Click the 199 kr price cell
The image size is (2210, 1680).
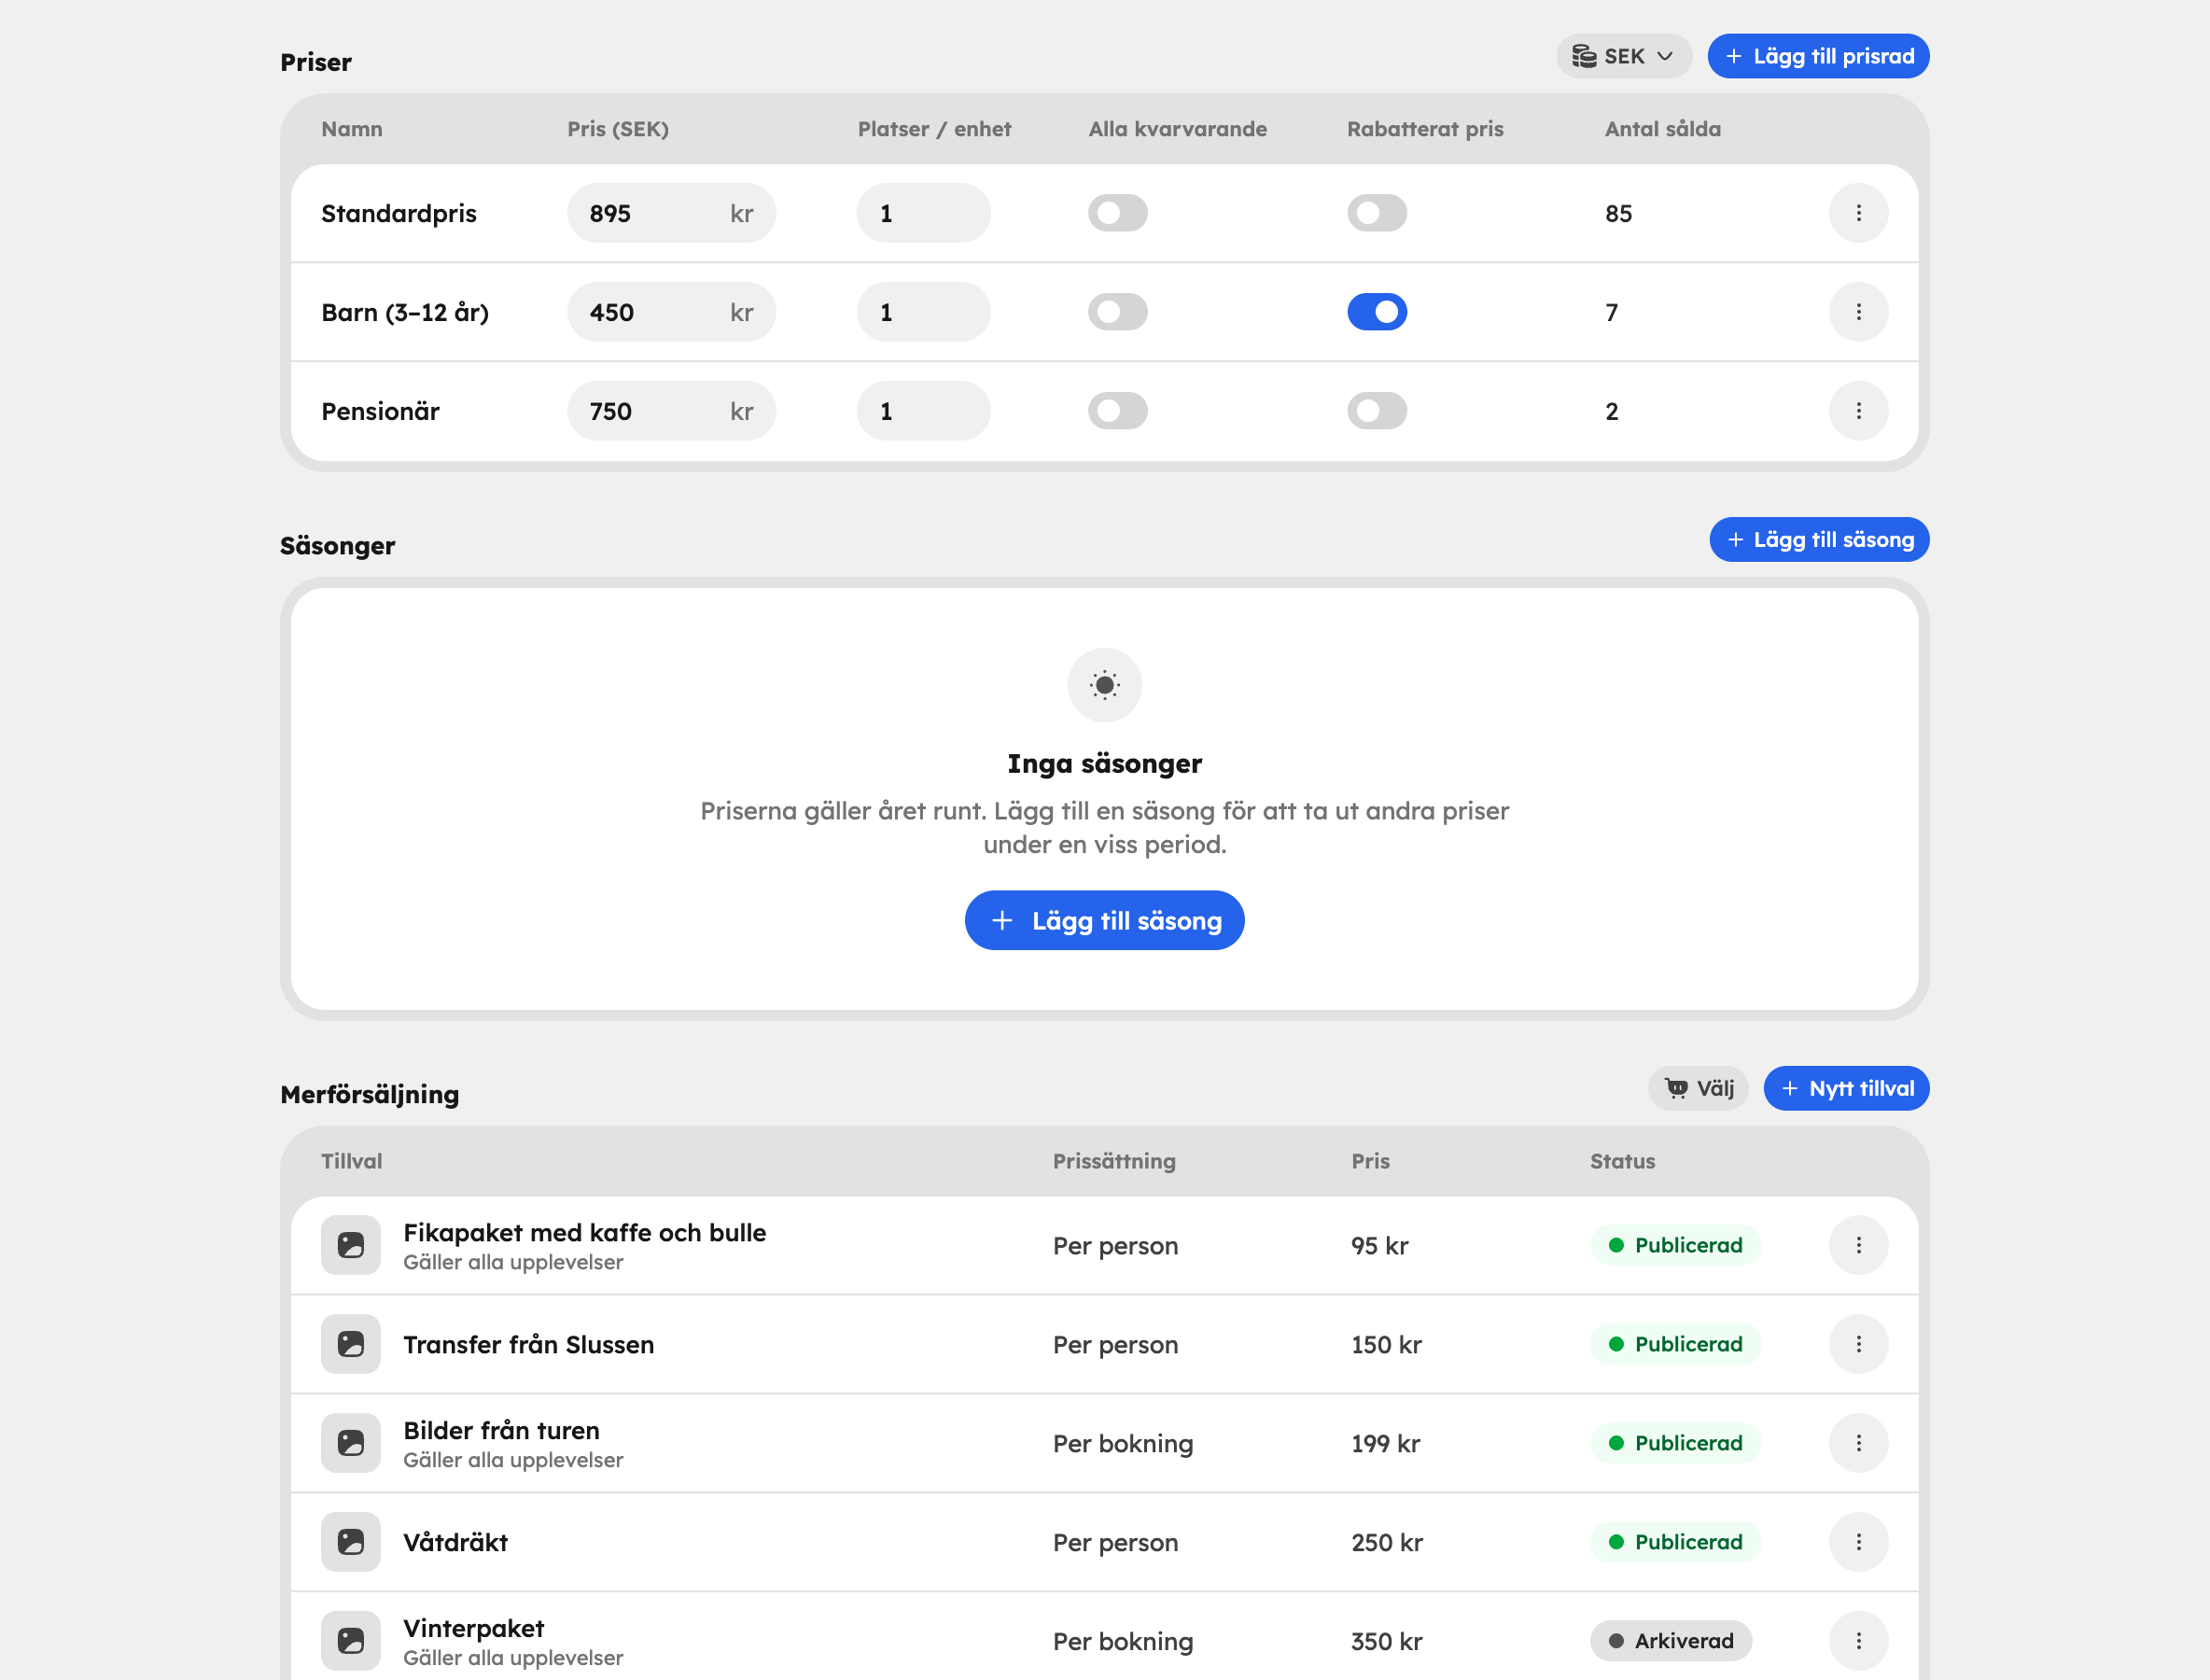pyautogui.click(x=1385, y=1443)
